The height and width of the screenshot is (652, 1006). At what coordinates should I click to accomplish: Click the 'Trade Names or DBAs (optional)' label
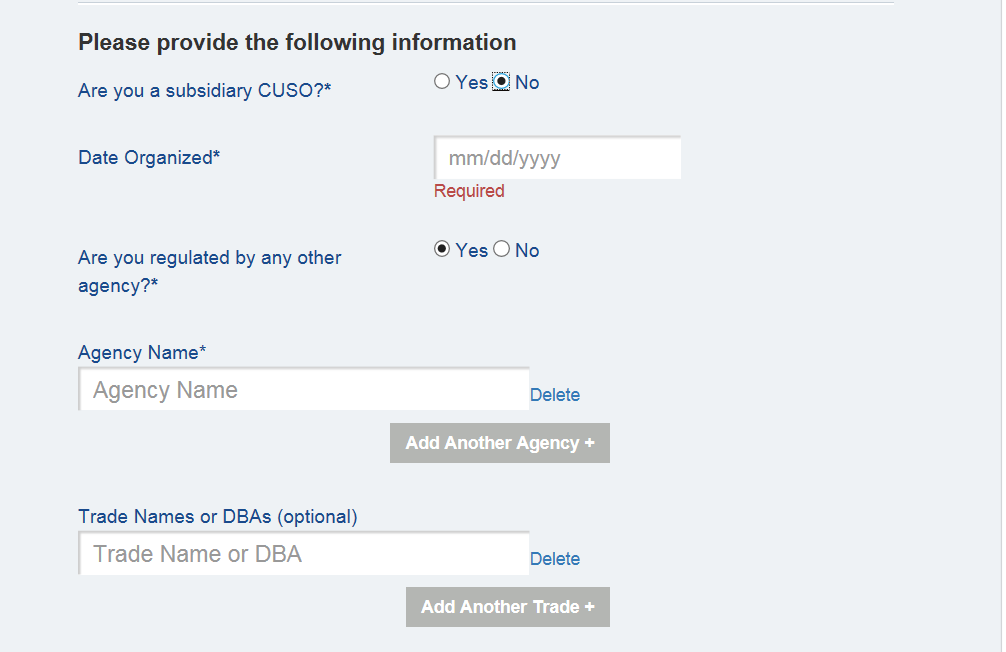click(x=218, y=517)
